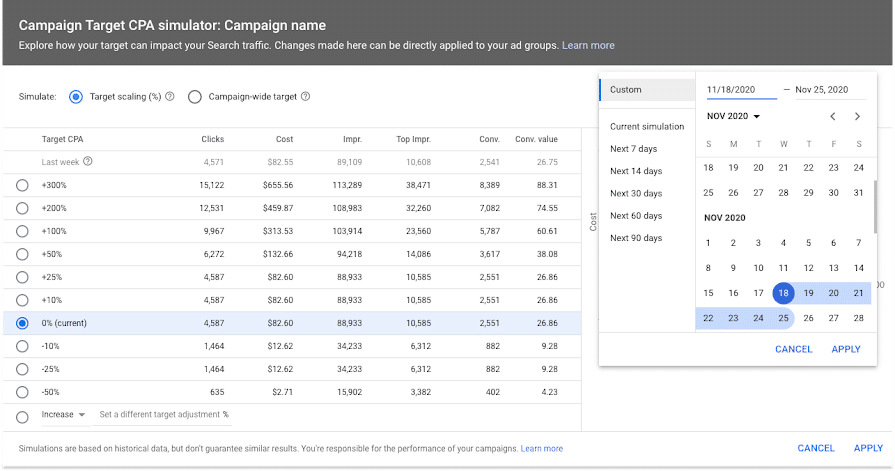Image resolution: width=895 pixels, height=471 pixels.
Task: Choose the -50% target CPA row
Action: click(23, 392)
